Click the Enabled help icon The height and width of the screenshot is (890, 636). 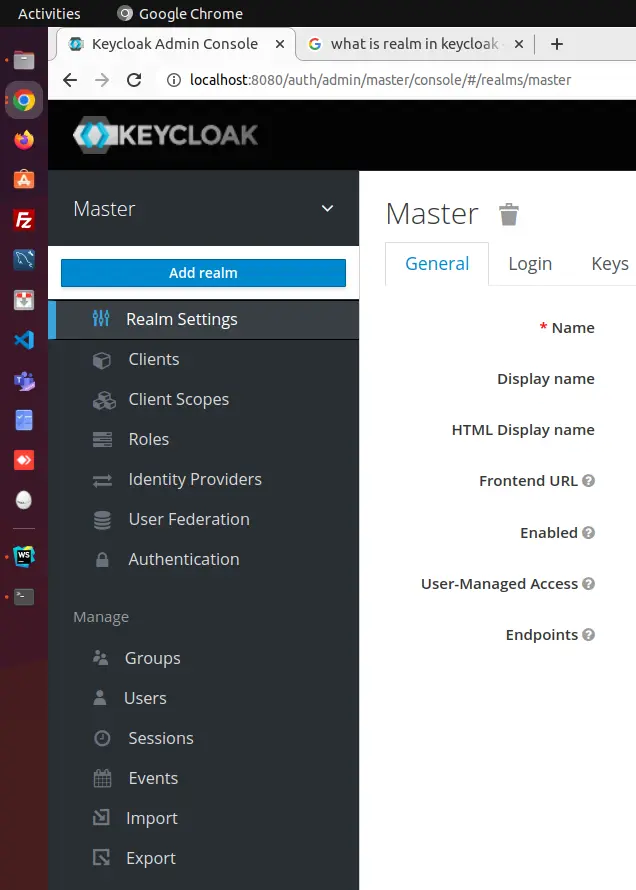click(x=588, y=532)
